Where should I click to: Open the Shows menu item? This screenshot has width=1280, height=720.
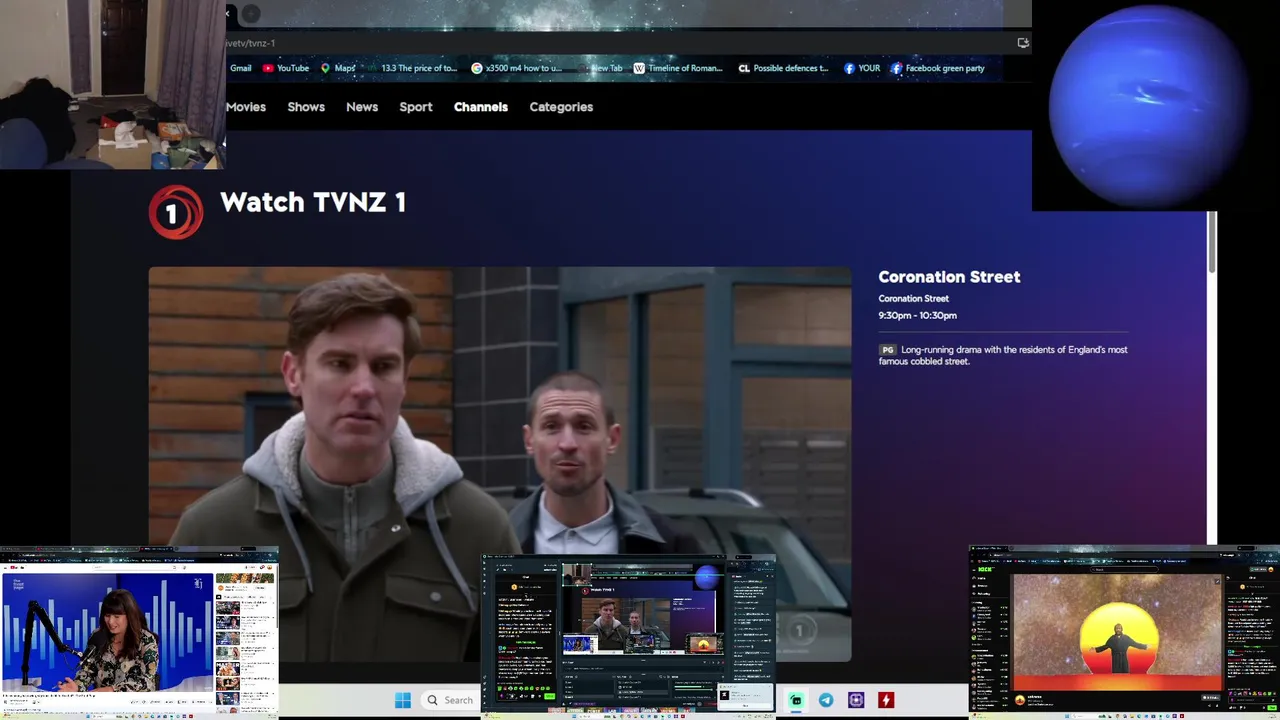[x=306, y=107]
